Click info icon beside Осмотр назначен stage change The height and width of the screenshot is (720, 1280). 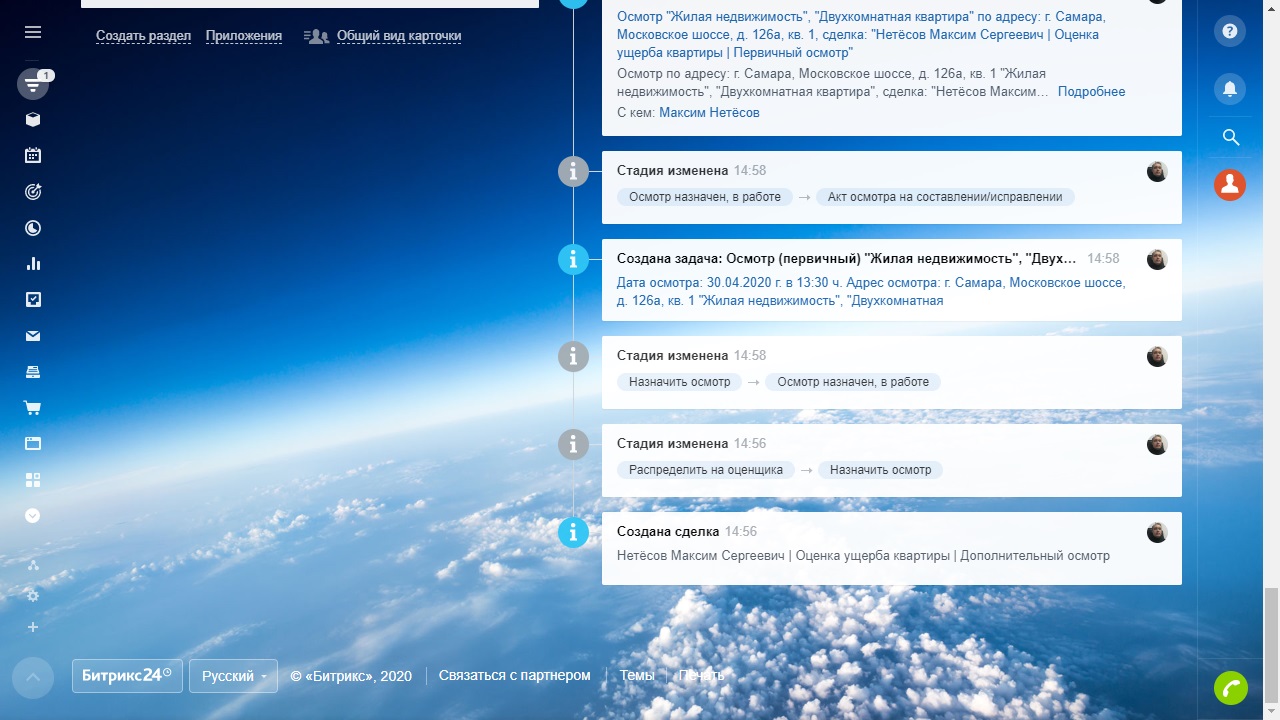[x=573, y=356]
